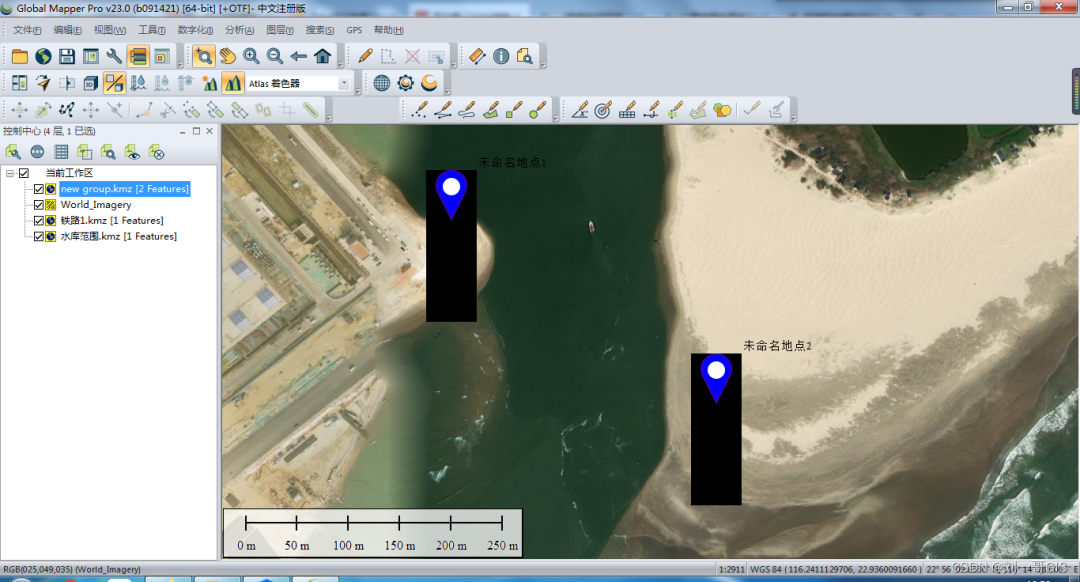The width and height of the screenshot is (1080, 582).
Task: Click the range ring target pencil icon
Action: 603,110
